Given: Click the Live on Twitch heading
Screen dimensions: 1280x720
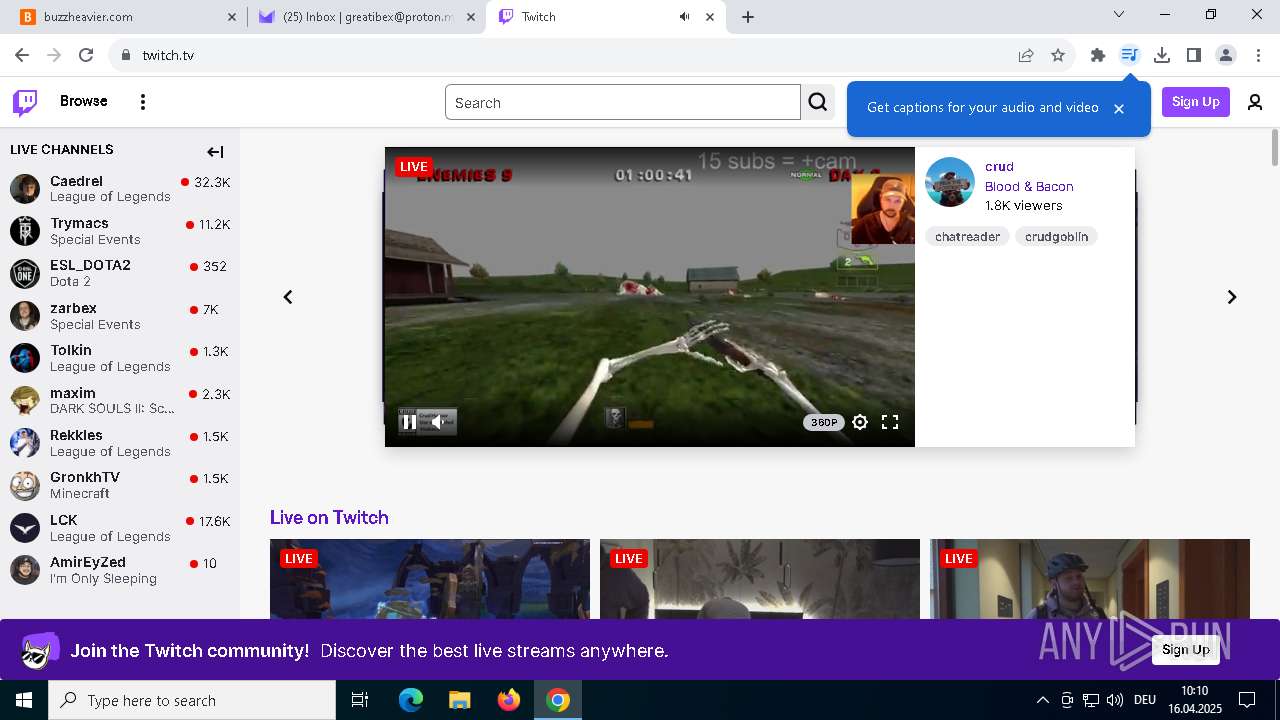Looking at the screenshot, I should pos(329,517).
